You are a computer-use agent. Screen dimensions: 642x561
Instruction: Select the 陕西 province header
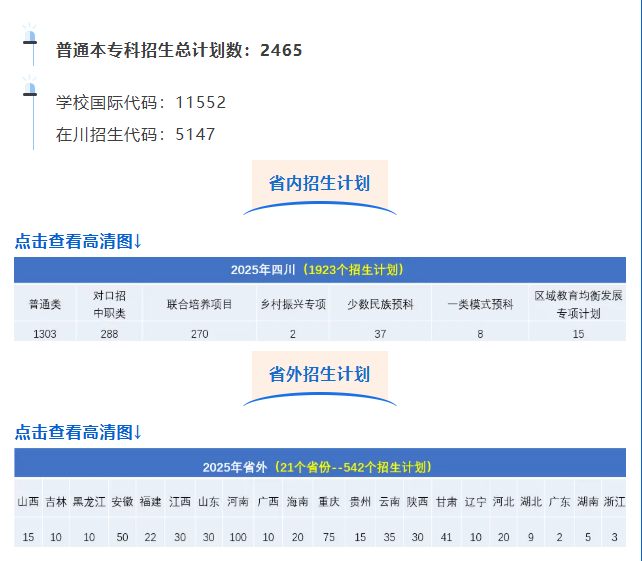click(417, 502)
